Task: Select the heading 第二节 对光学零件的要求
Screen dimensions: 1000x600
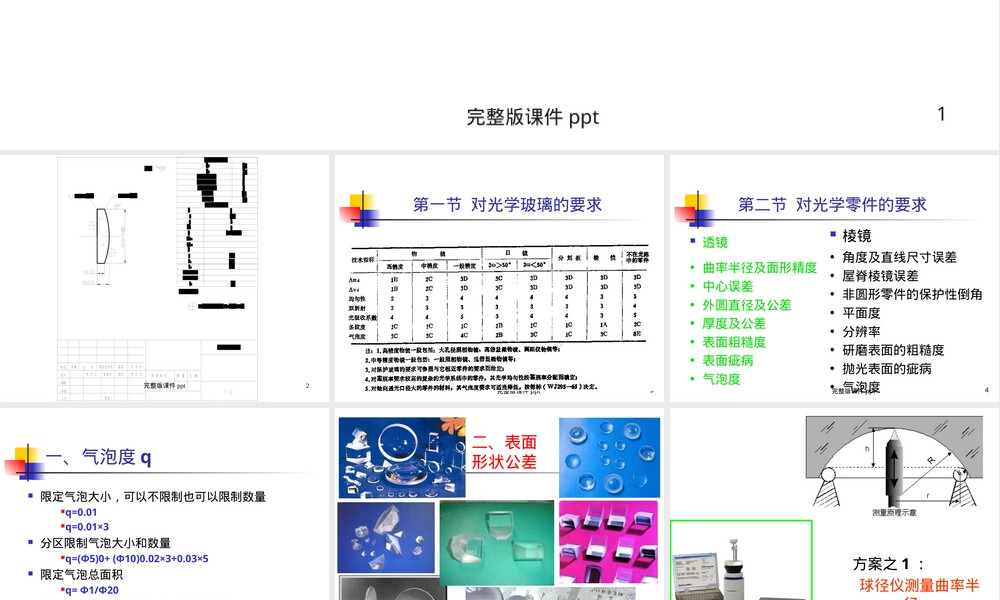Action: click(832, 205)
